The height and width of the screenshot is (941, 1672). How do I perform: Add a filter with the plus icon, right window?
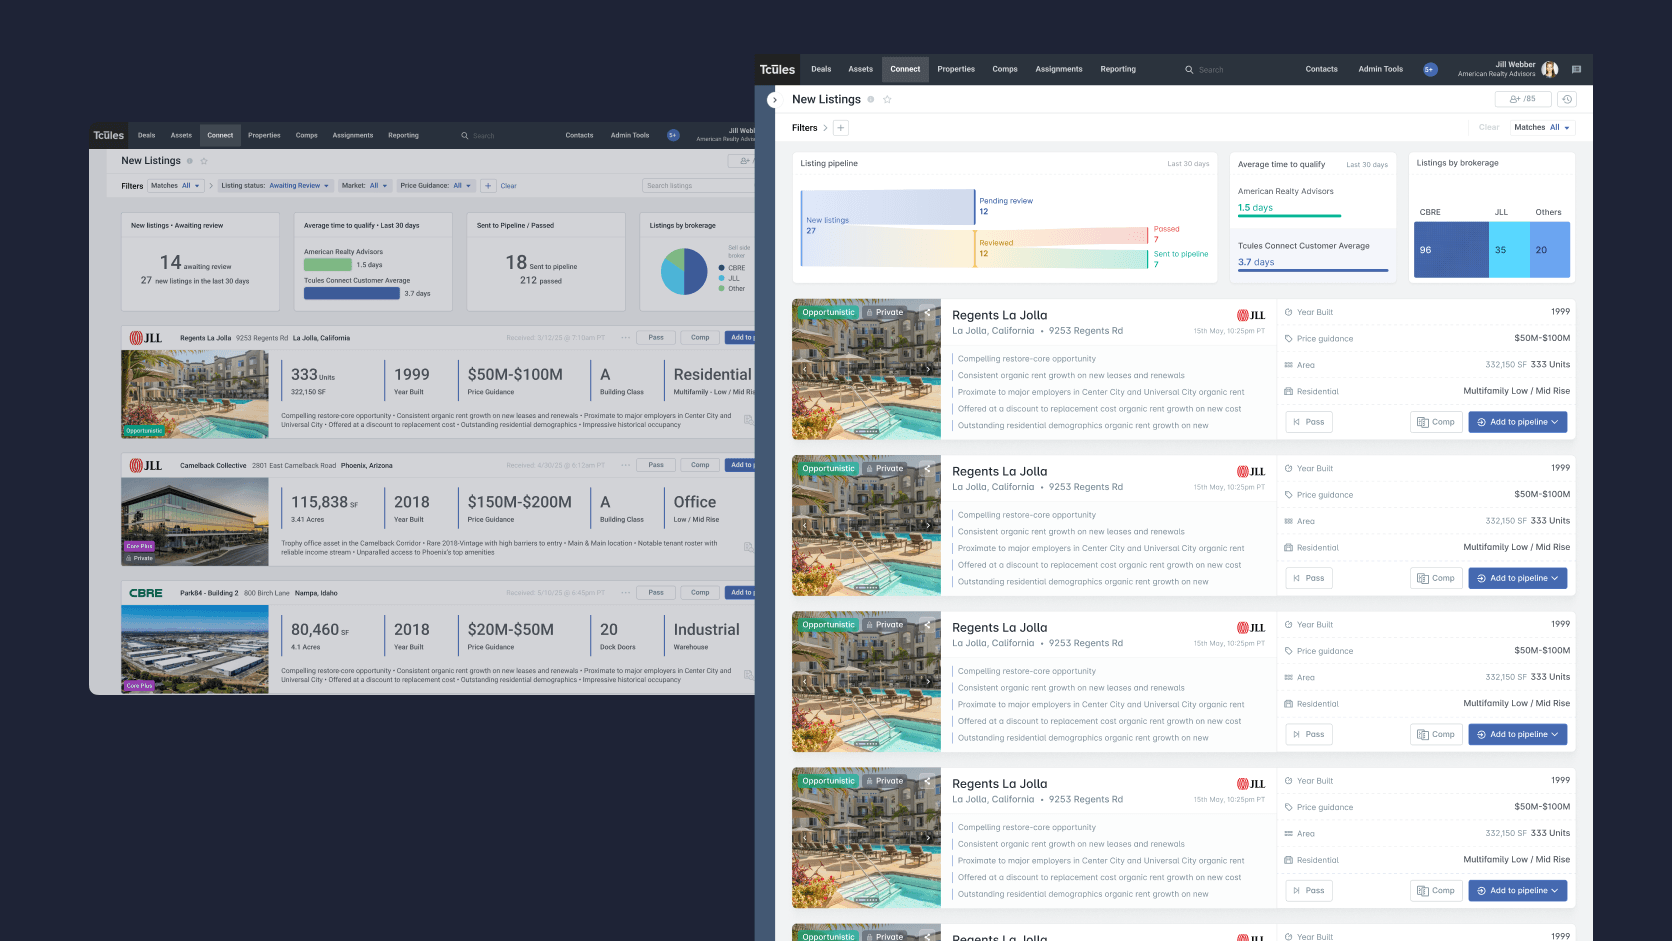point(841,128)
